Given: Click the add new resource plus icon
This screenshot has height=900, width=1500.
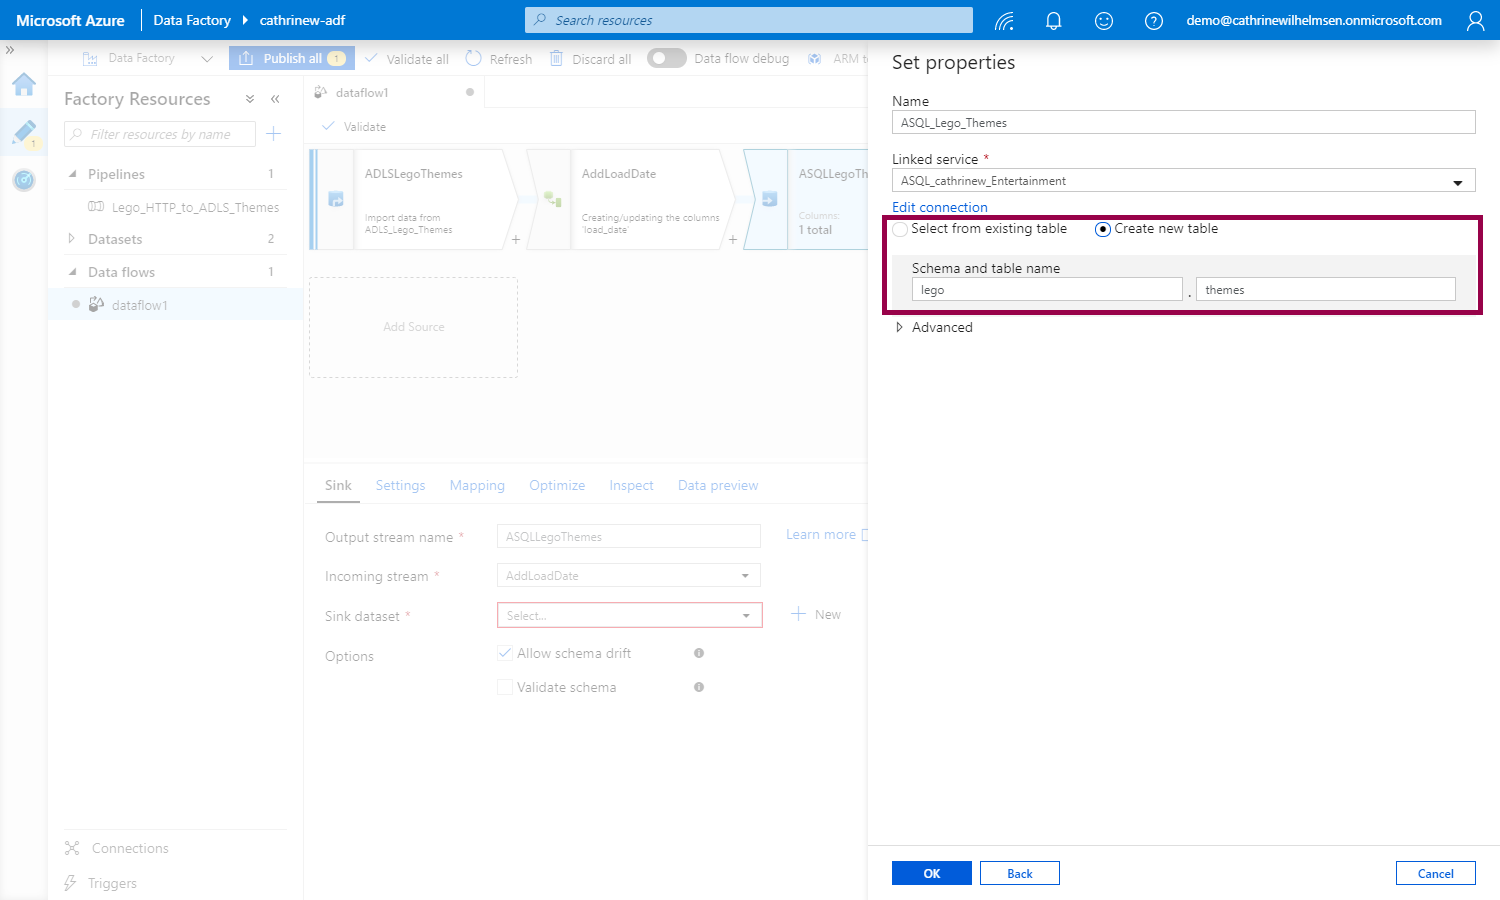Looking at the screenshot, I should tap(274, 134).
